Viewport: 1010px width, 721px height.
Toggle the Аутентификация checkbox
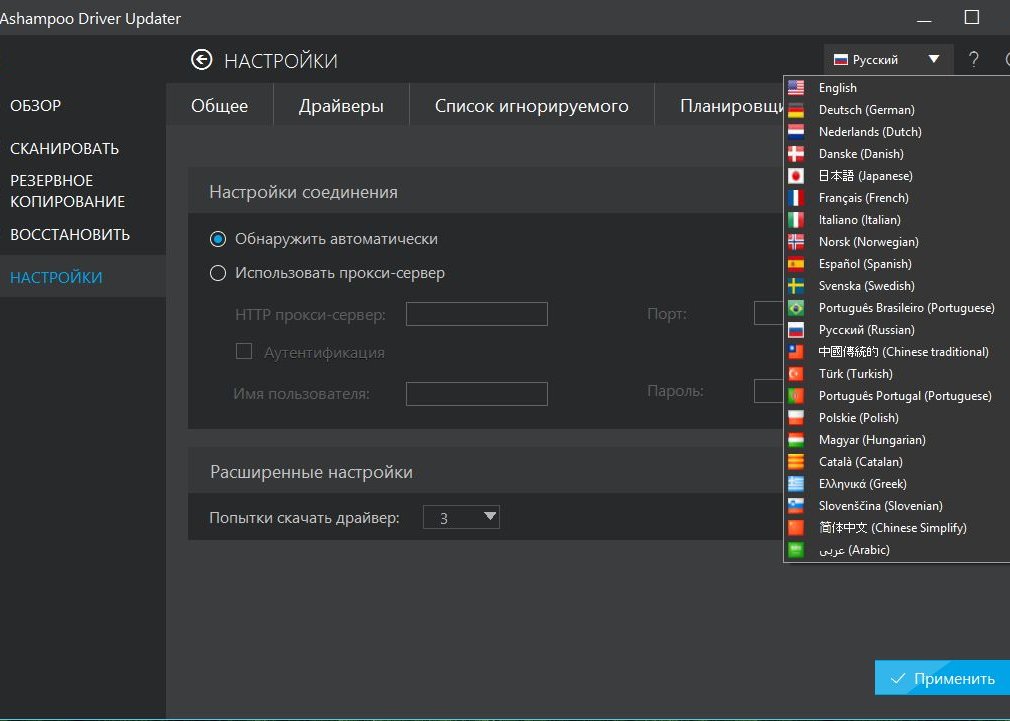[243, 351]
